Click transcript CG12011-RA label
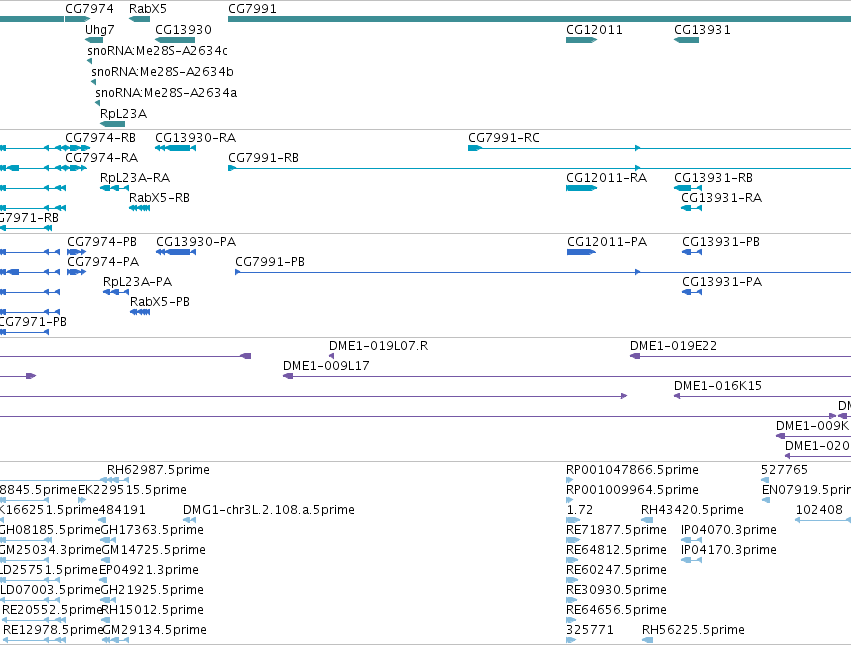Screen dimensions: 851x645 606,178
